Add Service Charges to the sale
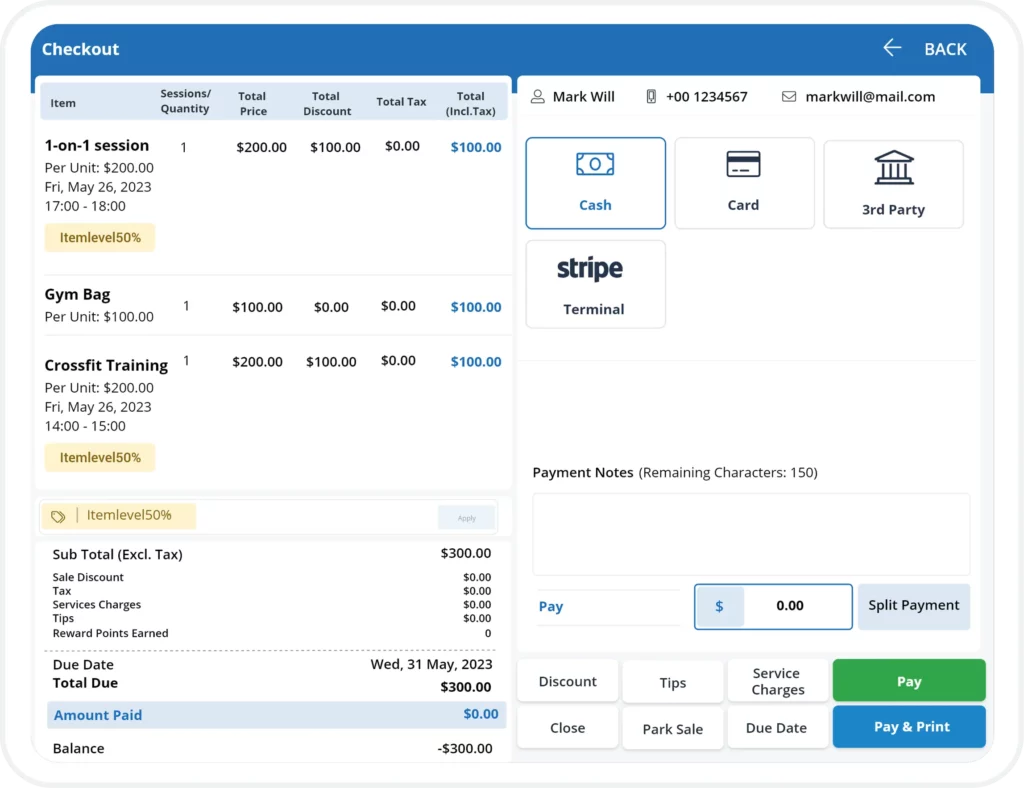Screen dimensions: 1024x788 coord(777,682)
